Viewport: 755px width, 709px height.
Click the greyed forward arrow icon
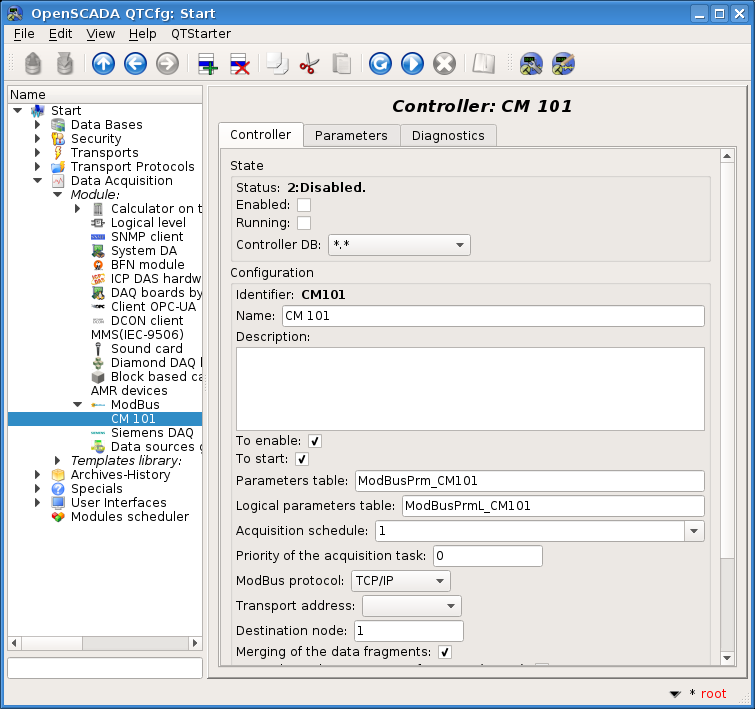(x=168, y=64)
